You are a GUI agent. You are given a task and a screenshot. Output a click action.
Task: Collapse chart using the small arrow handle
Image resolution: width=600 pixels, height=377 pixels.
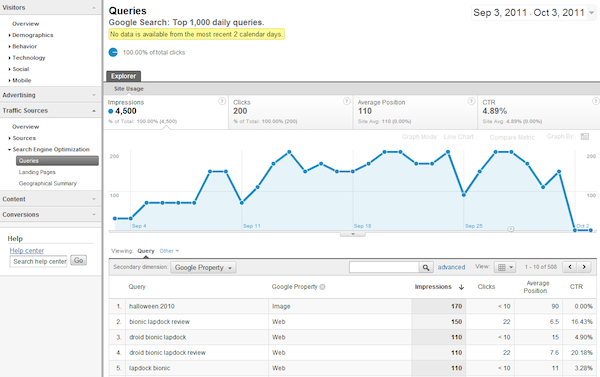tap(353, 234)
